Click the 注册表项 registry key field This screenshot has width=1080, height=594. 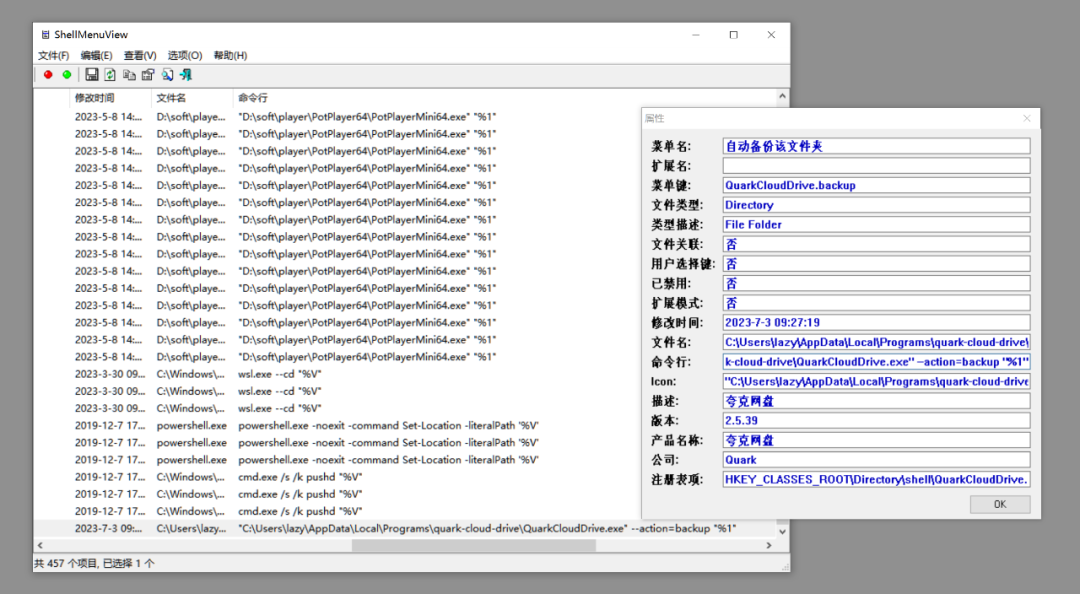[x=876, y=479]
